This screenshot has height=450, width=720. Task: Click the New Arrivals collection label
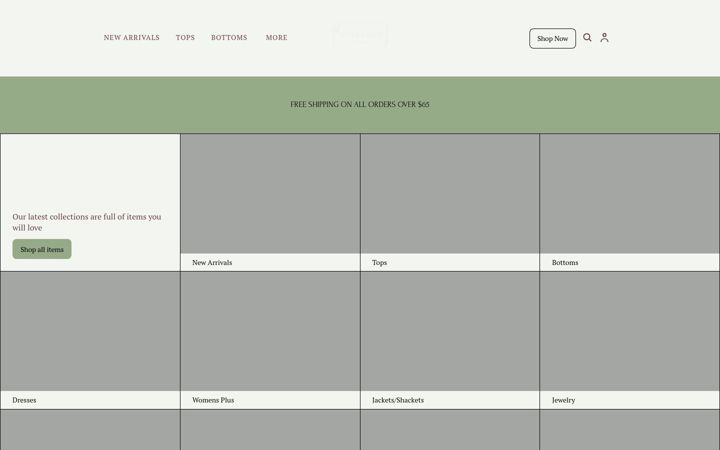[212, 263]
